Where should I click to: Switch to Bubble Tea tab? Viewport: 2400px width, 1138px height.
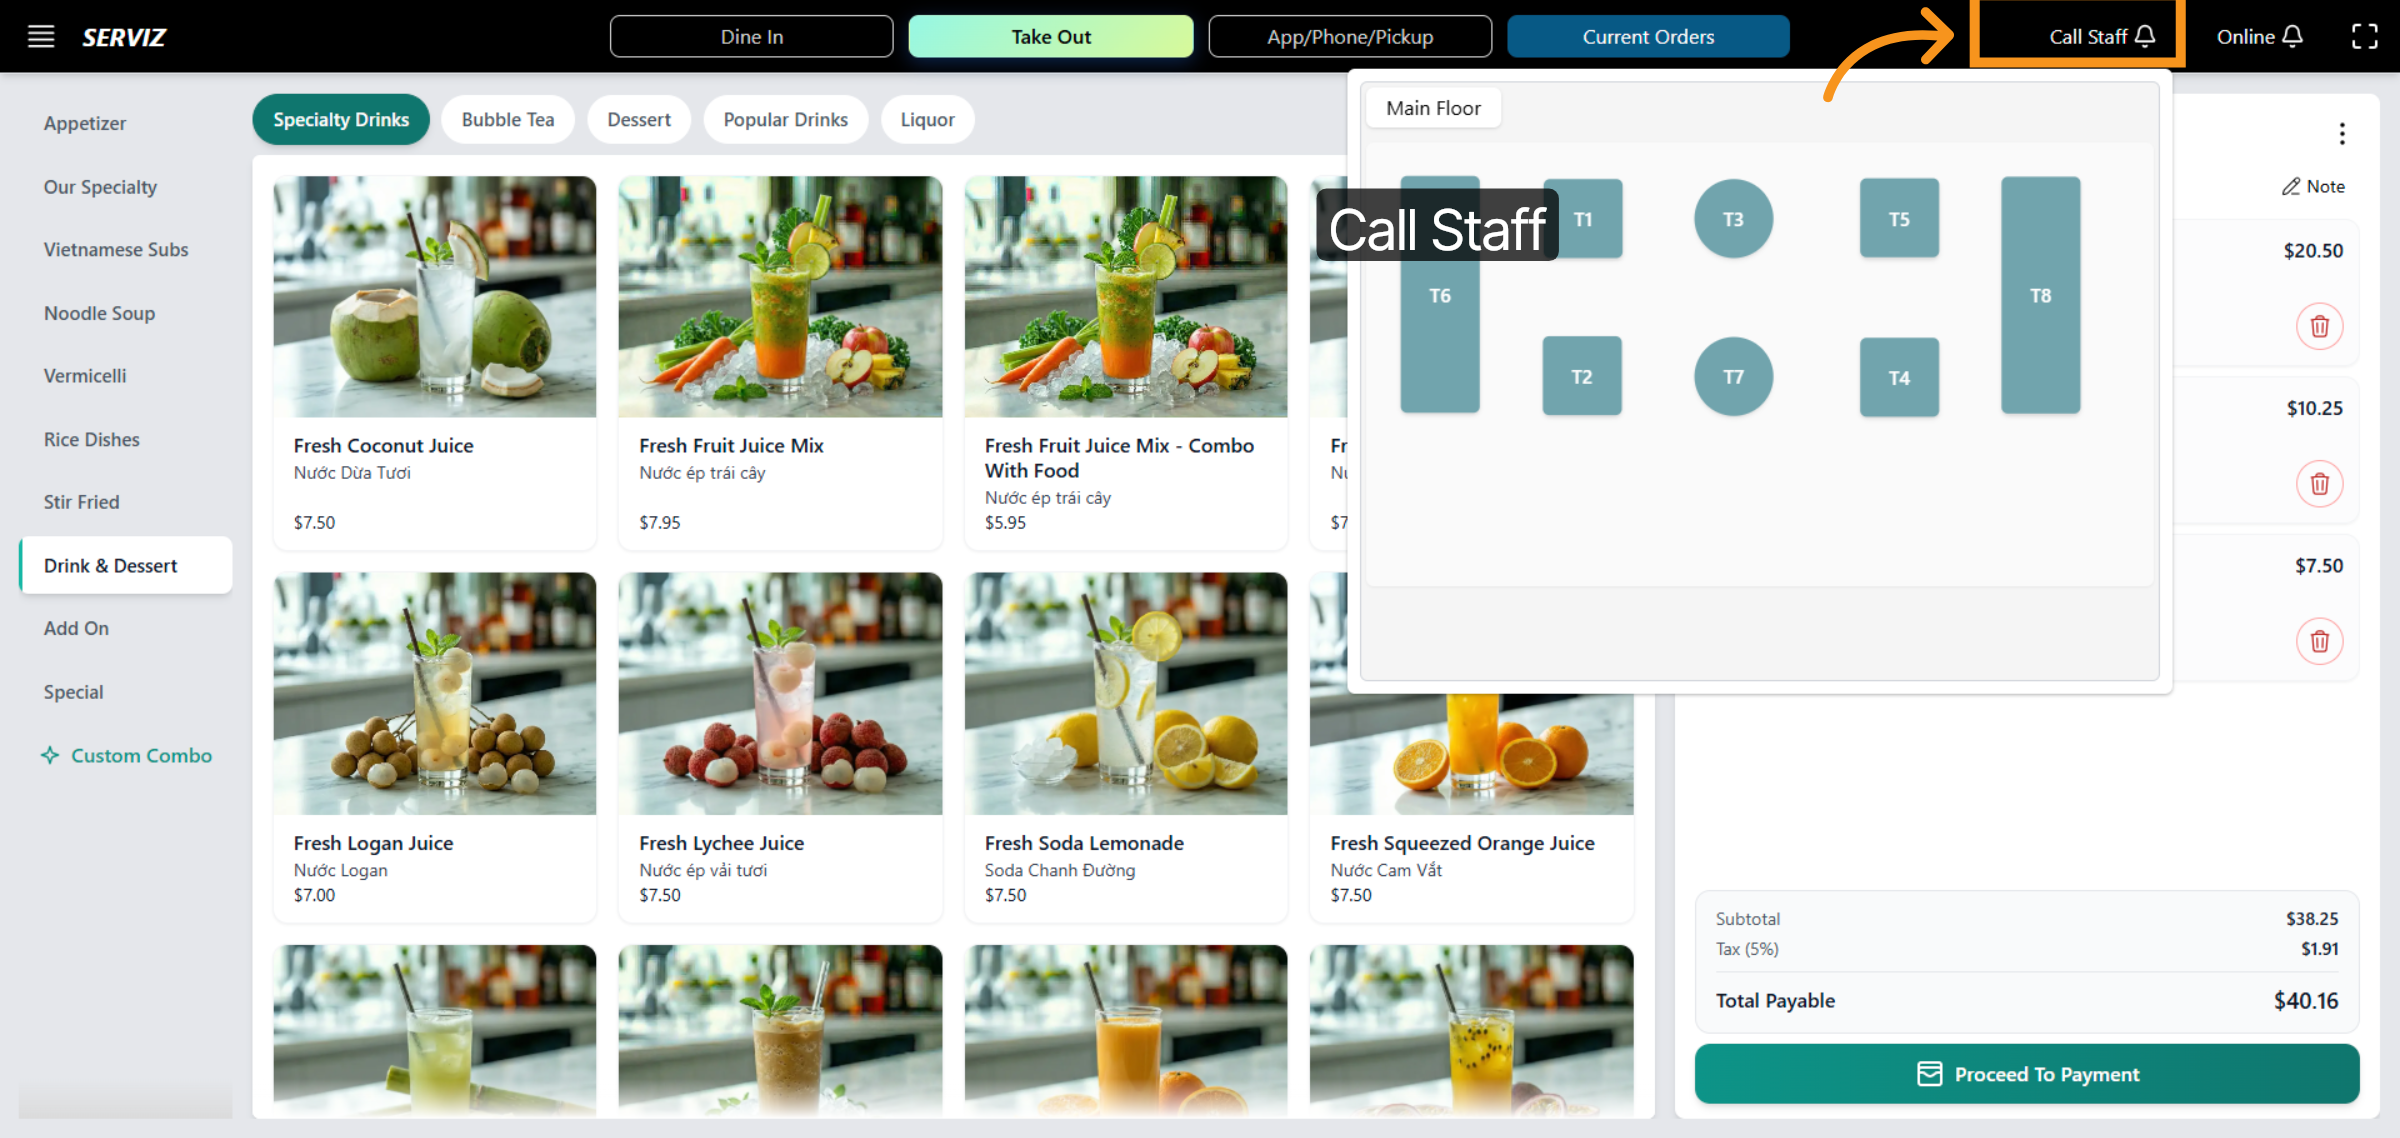point(507,120)
